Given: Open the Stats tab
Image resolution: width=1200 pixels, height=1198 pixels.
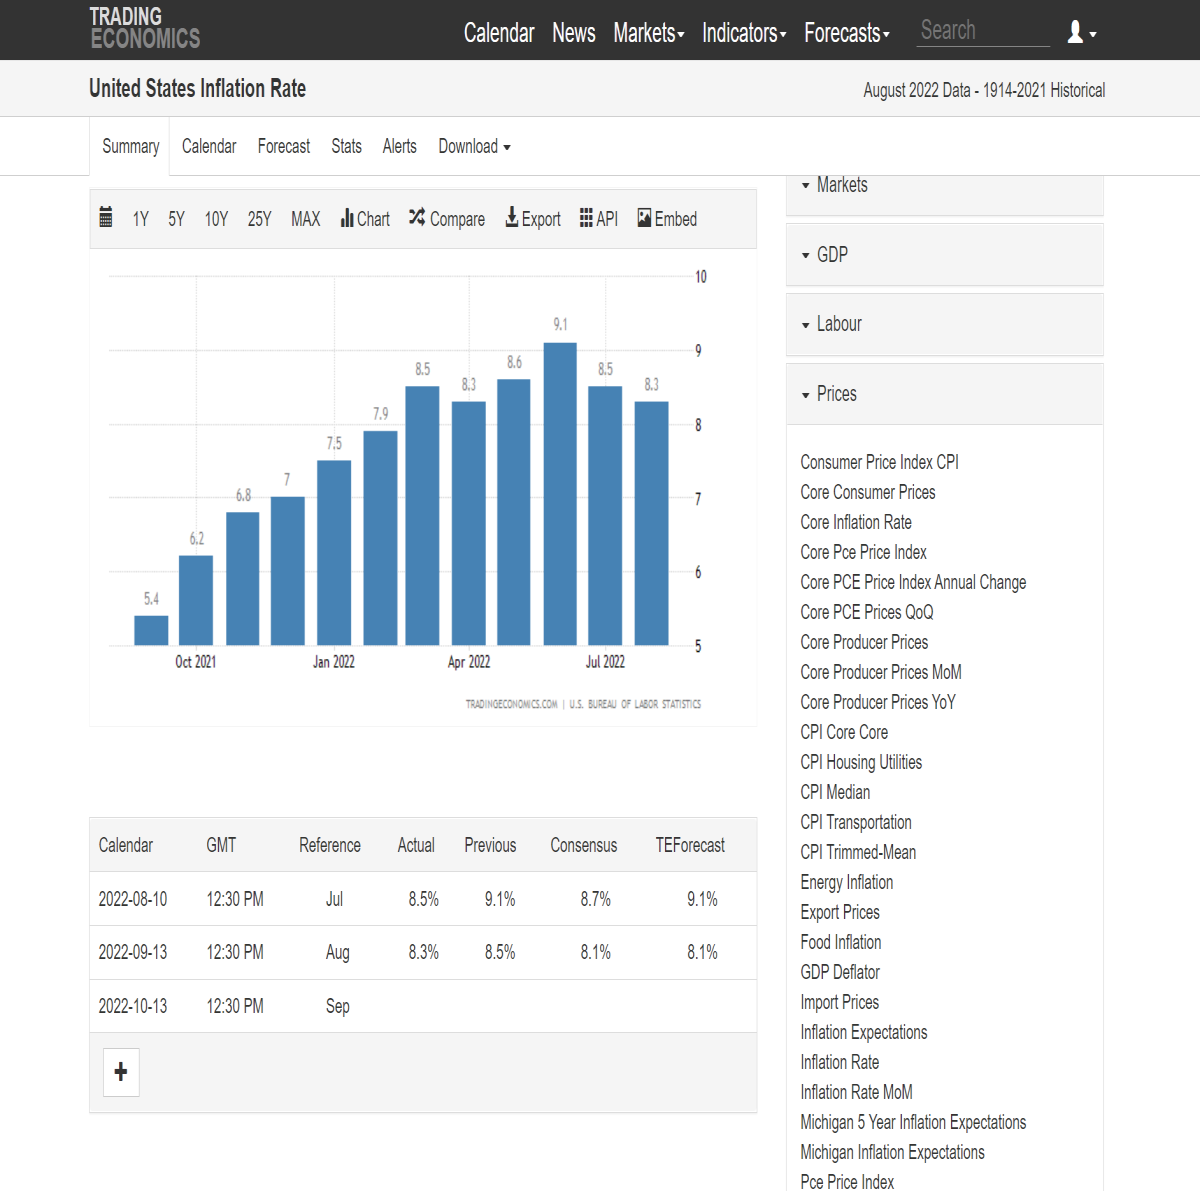Looking at the screenshot, I should tap(347, 146).
